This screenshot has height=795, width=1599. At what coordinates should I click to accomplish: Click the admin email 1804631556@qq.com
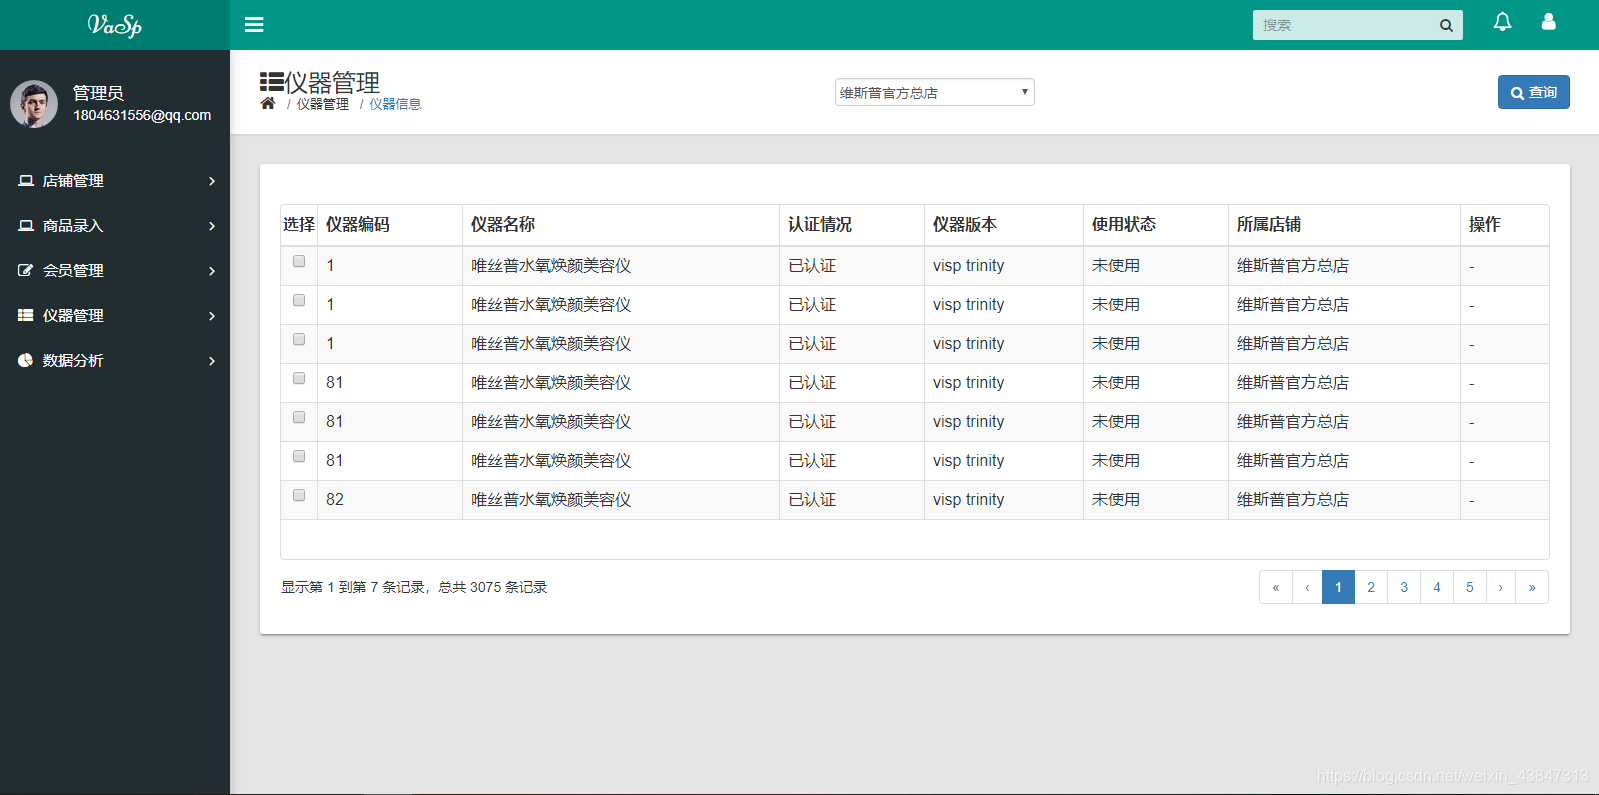[x=142, y=115]
